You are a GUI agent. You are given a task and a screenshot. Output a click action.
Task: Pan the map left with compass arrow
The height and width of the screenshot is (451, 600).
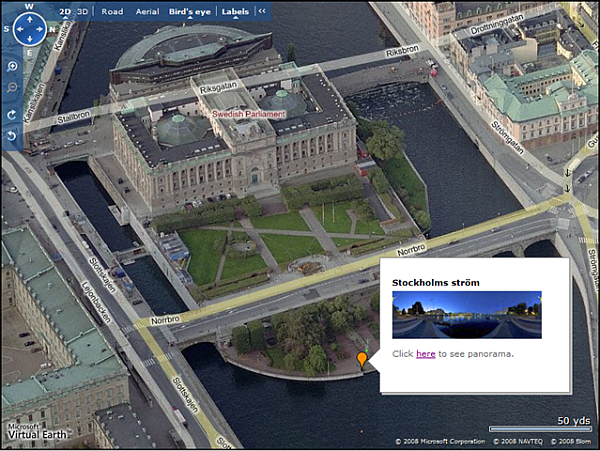point(20,29)
